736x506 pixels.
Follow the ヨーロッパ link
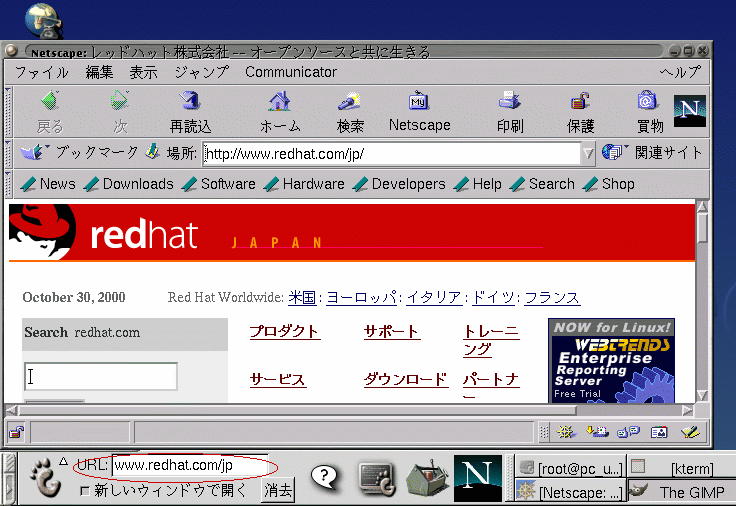click(x=361, y=297)
